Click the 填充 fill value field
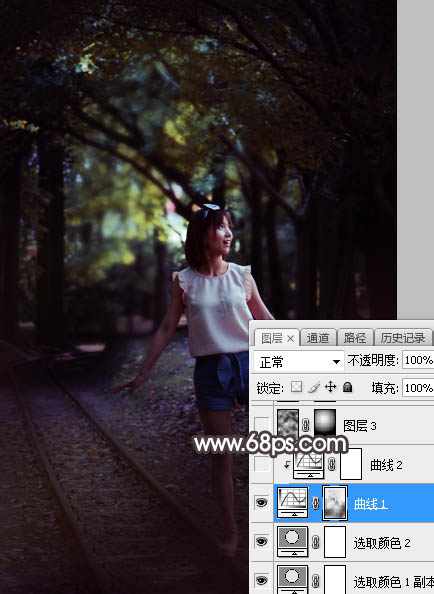 pyautogui.click(x=418, y=388)
